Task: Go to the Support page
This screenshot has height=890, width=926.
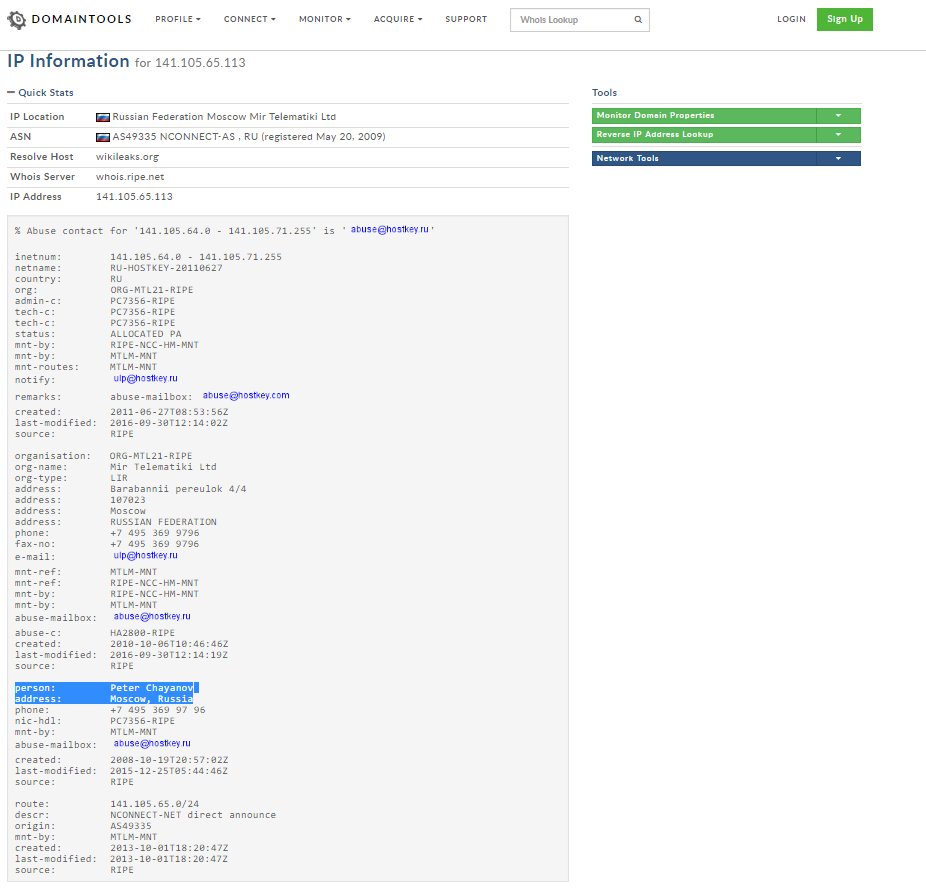Action: point(466,19)
